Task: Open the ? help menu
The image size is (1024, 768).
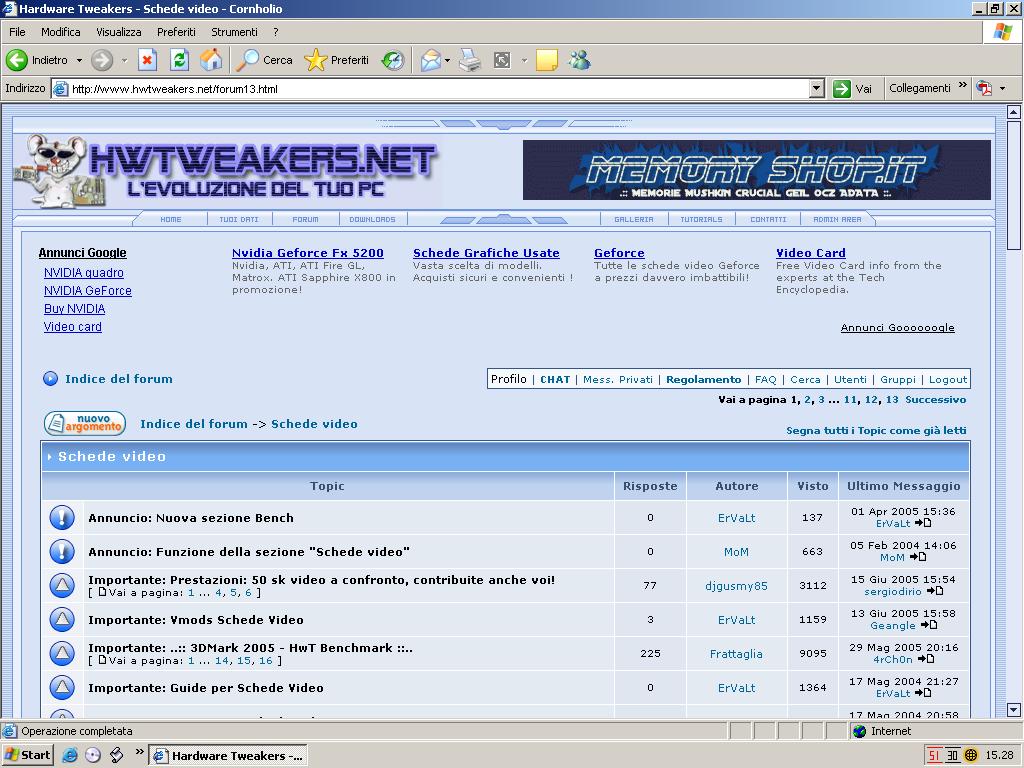Action: 276,32
